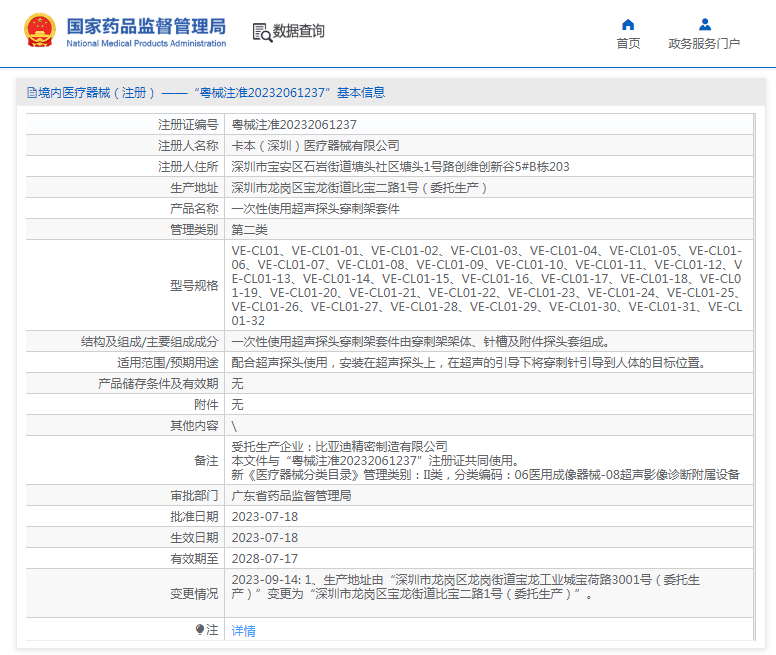Click the 注册证编号 label
Screen dimensions: 776x655
[188, 125]
